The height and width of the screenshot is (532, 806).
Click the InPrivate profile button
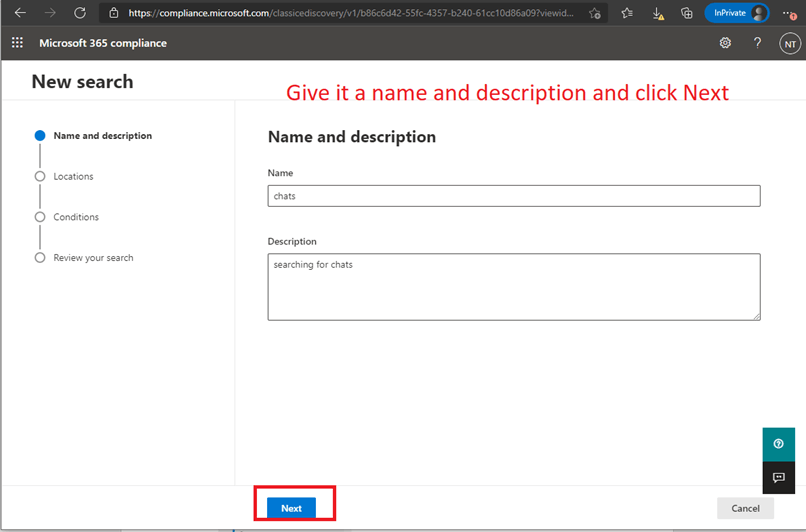[x=737, y=13]
